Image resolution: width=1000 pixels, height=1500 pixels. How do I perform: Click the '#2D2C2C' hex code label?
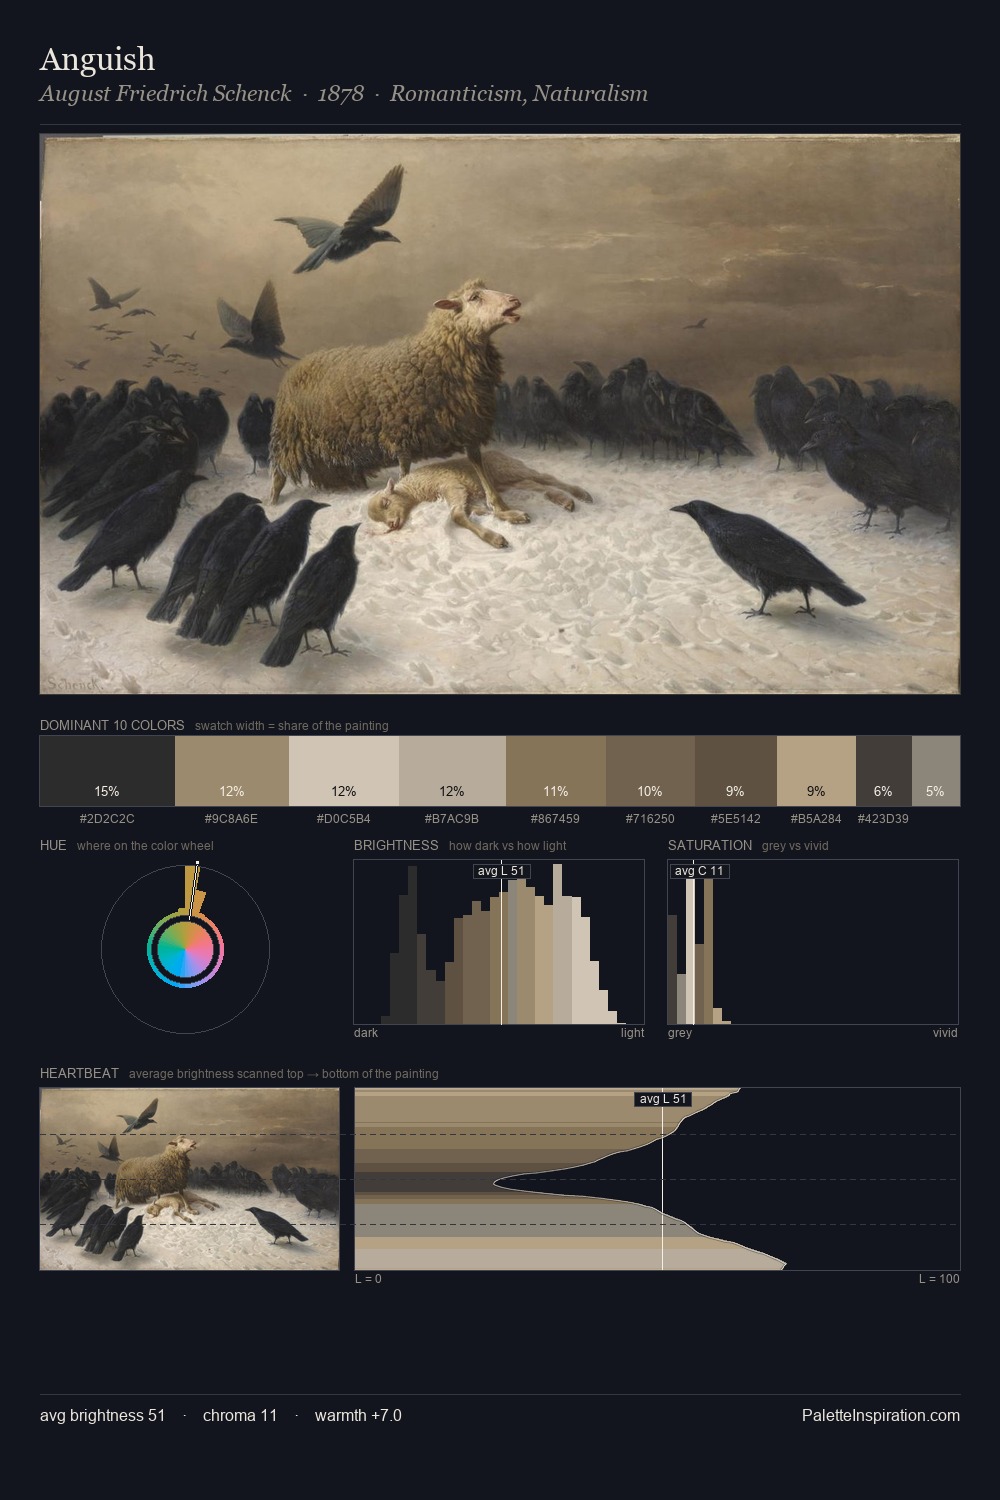pyautogui.click(x=107, y=818)
